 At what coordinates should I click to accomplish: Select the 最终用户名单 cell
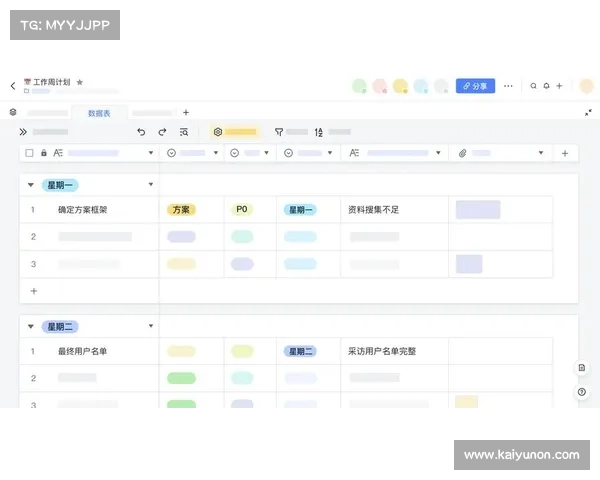click(x=89, y=351)
